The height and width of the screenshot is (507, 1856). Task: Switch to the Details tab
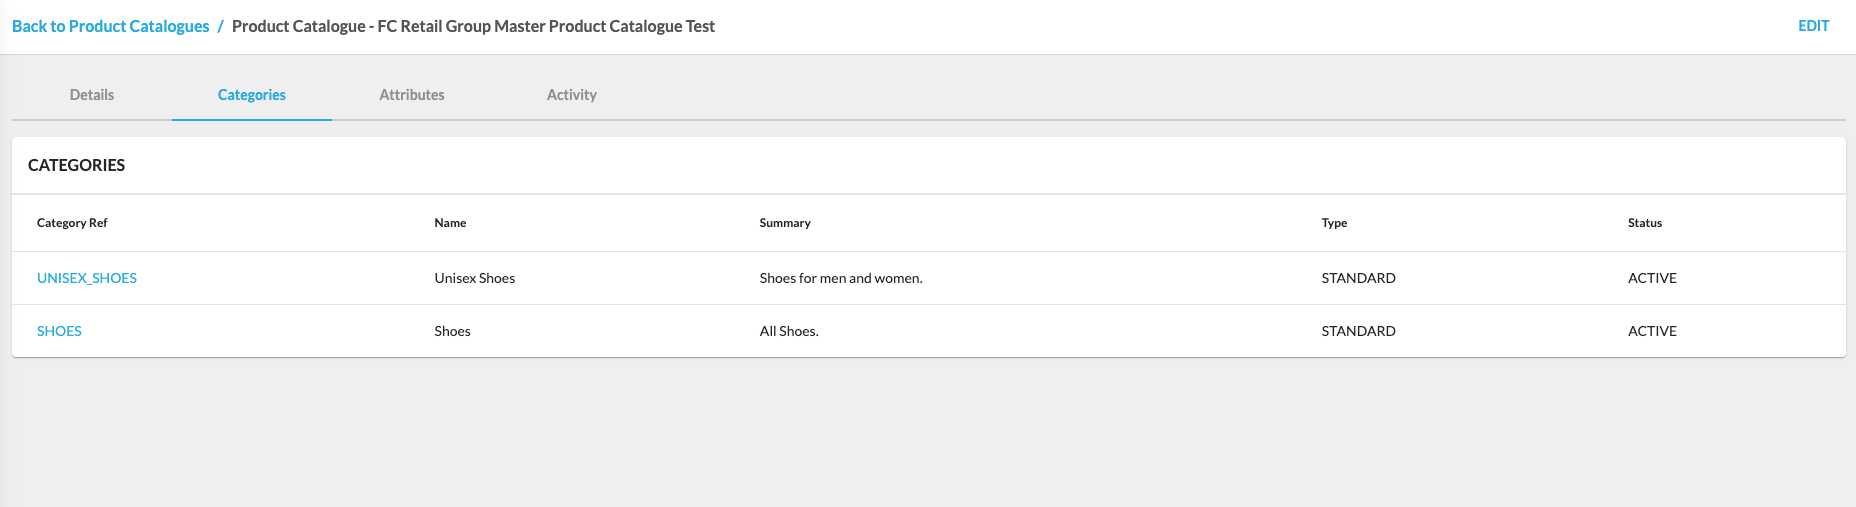tap(92, 95)
